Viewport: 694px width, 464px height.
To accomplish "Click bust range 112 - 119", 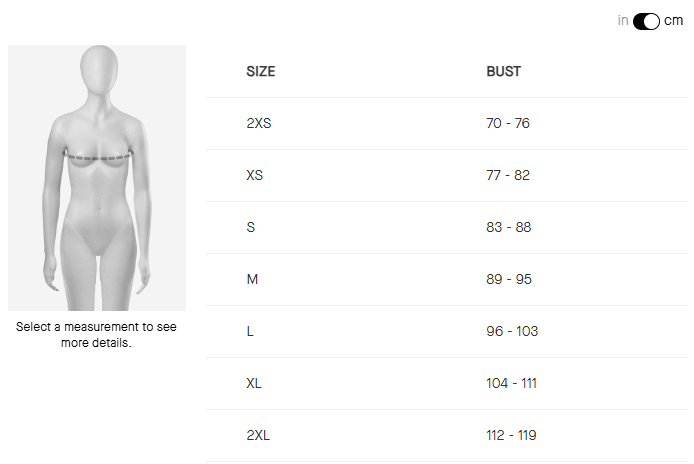I will [x=512, y=436].
